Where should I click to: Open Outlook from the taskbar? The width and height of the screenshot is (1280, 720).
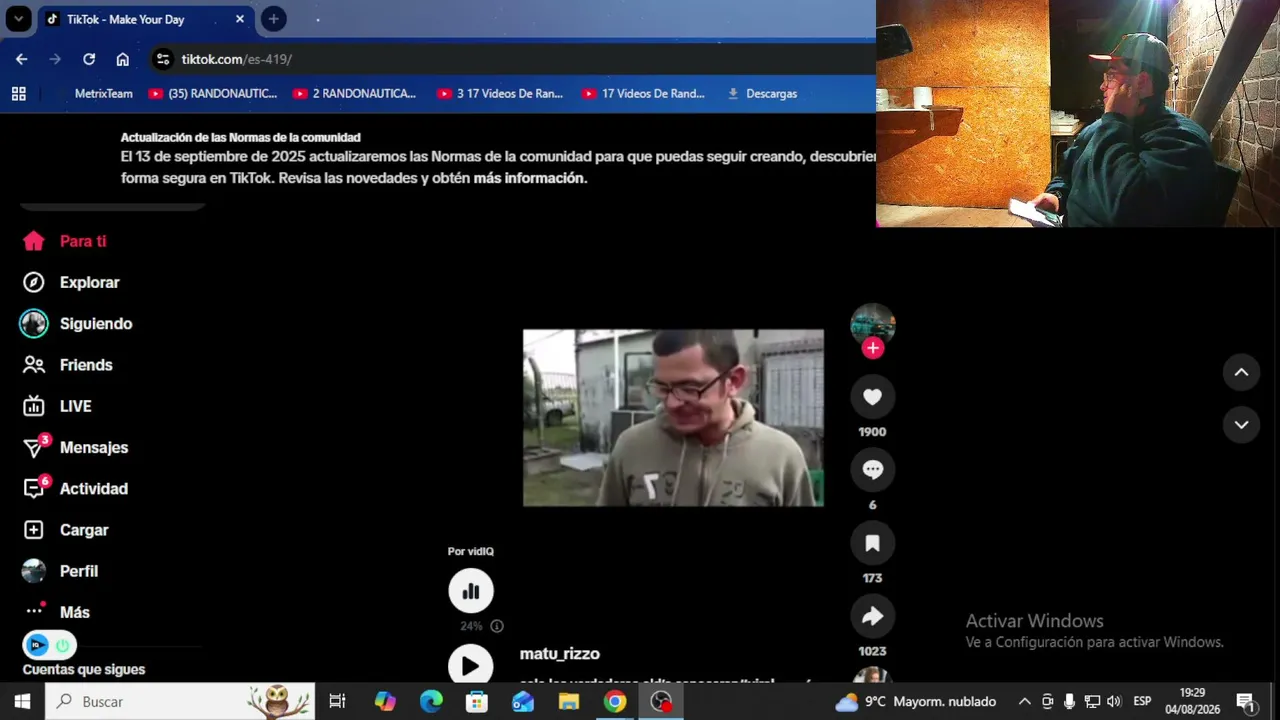(x=523, y=702)
